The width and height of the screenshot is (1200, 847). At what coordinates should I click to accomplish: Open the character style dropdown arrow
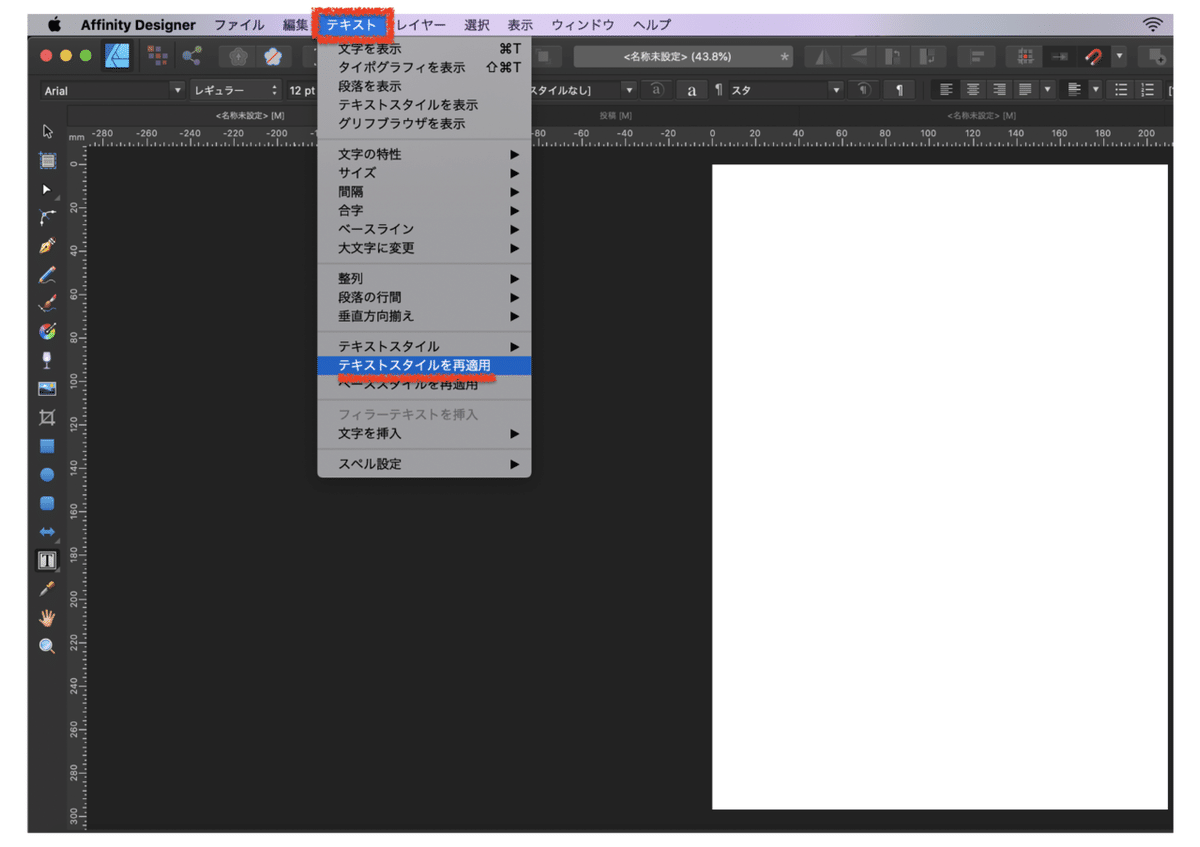[628, 90]
